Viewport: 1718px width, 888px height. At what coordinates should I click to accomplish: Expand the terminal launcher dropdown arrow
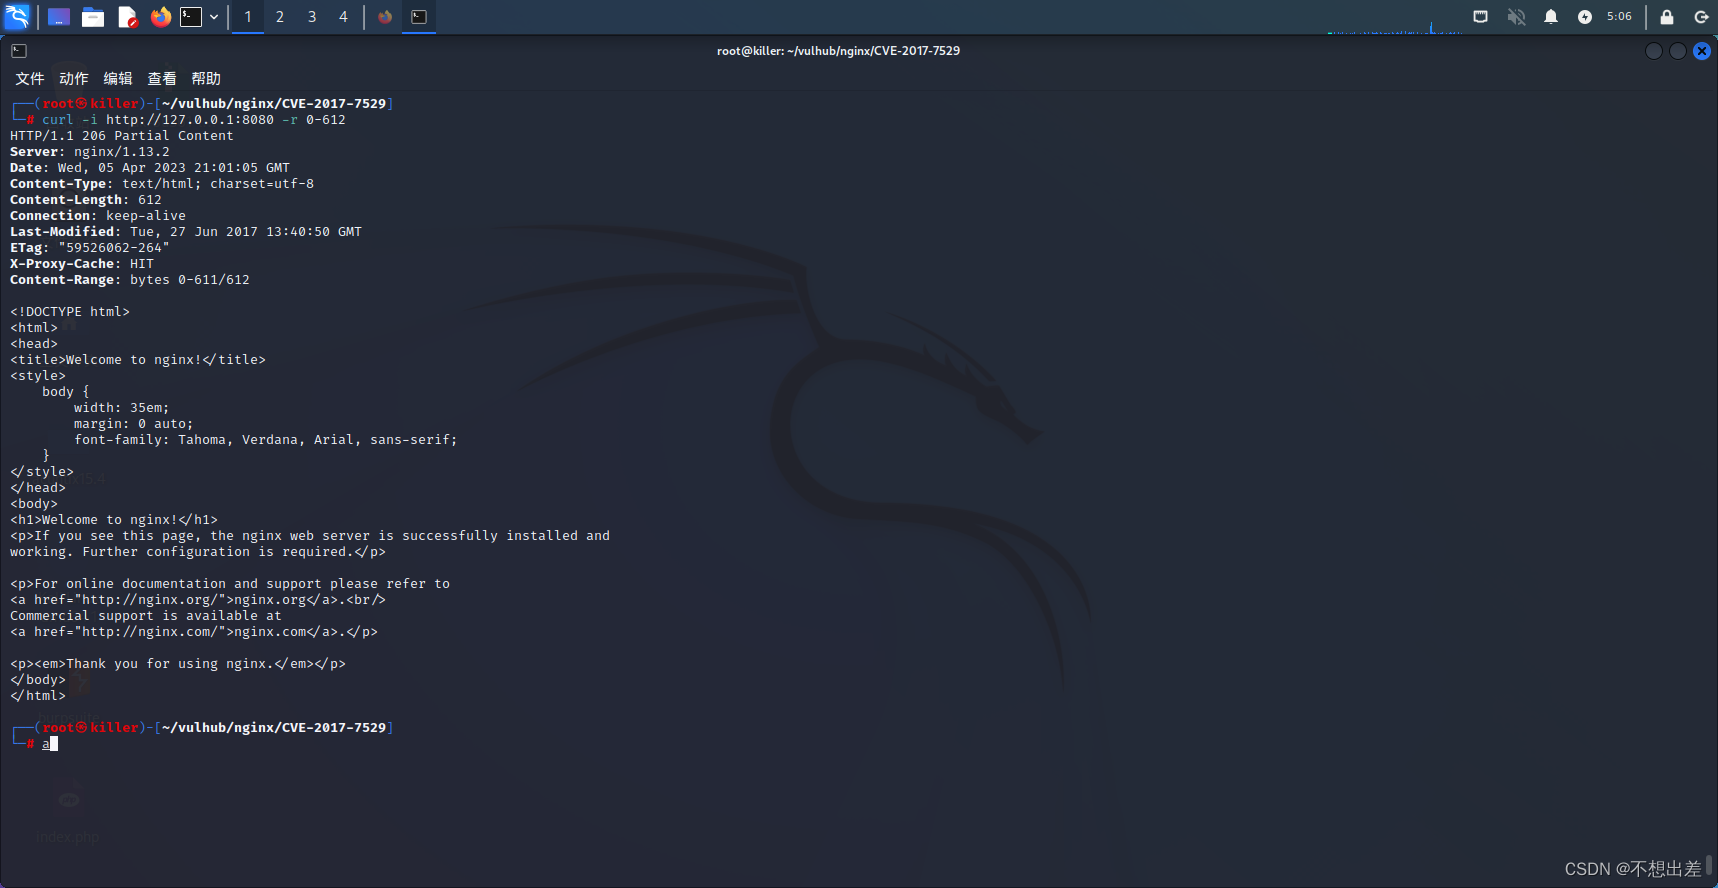[x=214, y=17]
